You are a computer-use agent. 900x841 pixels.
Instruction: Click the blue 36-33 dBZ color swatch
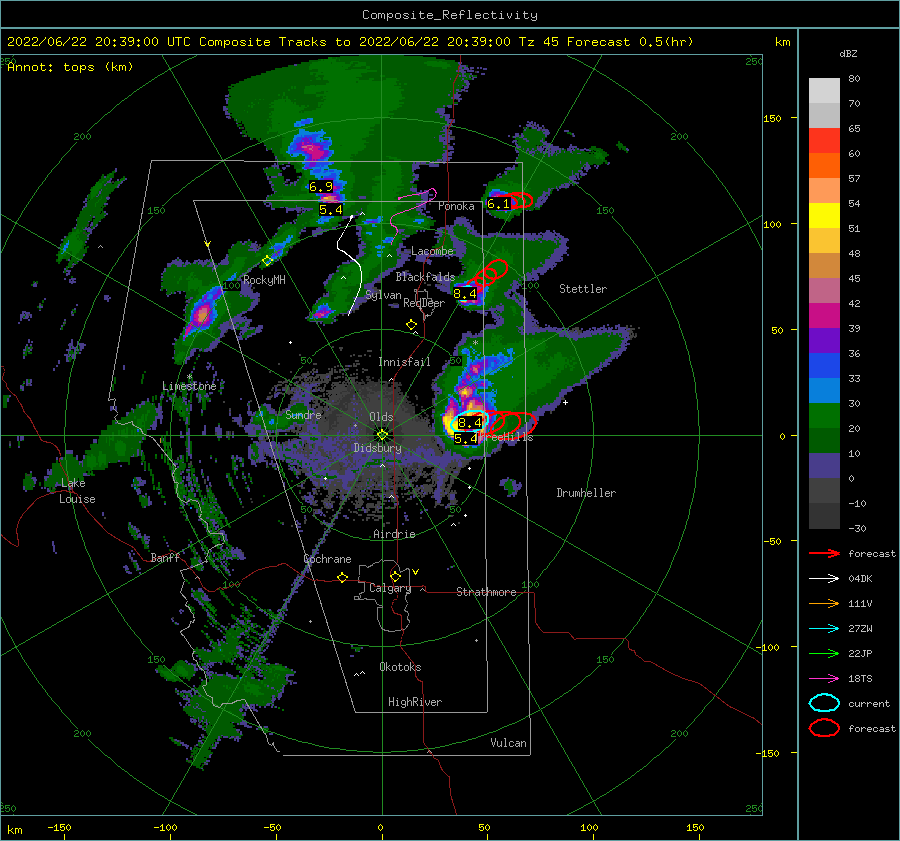[824, 366]
